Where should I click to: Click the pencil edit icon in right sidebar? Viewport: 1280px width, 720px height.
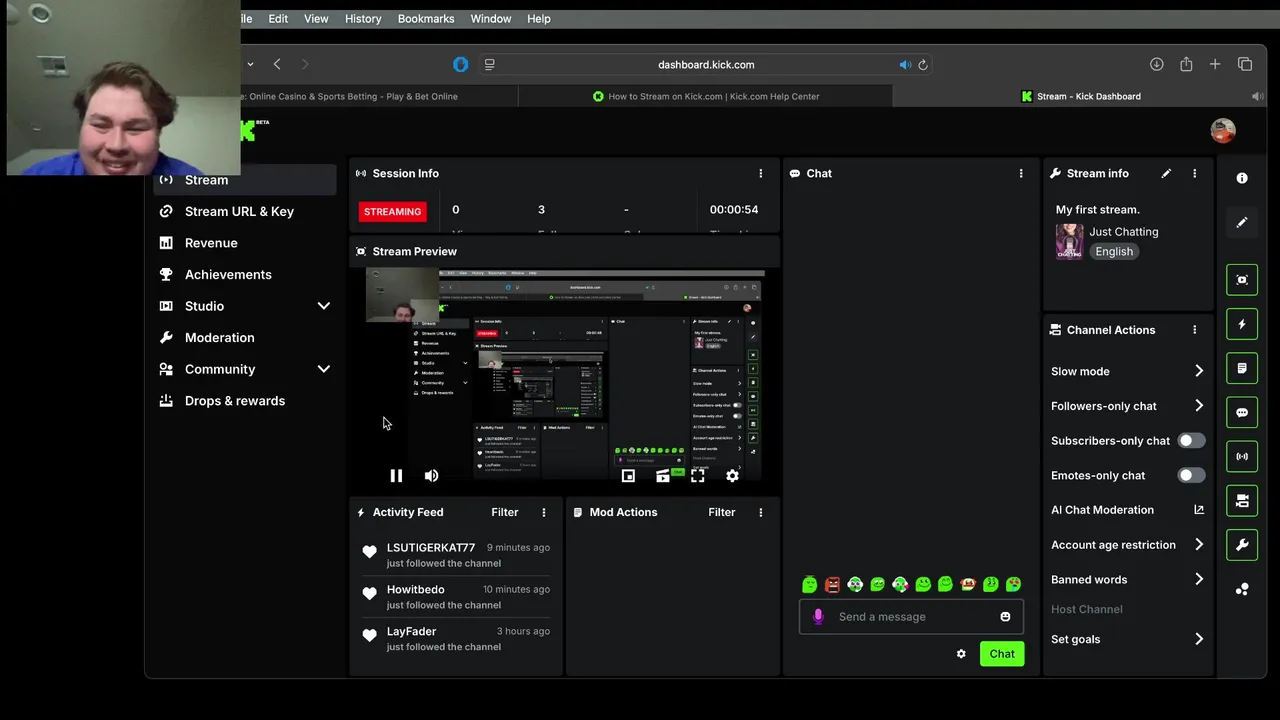click(x=1242, y=223)
